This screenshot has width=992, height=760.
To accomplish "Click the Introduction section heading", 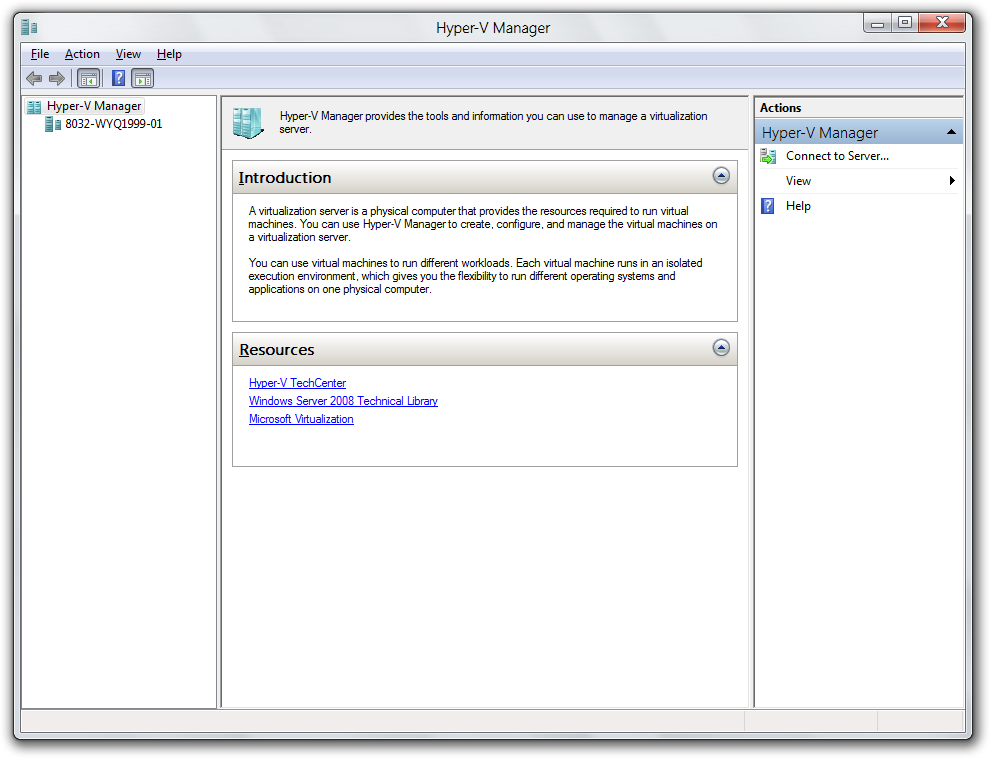I will point(285,178).
